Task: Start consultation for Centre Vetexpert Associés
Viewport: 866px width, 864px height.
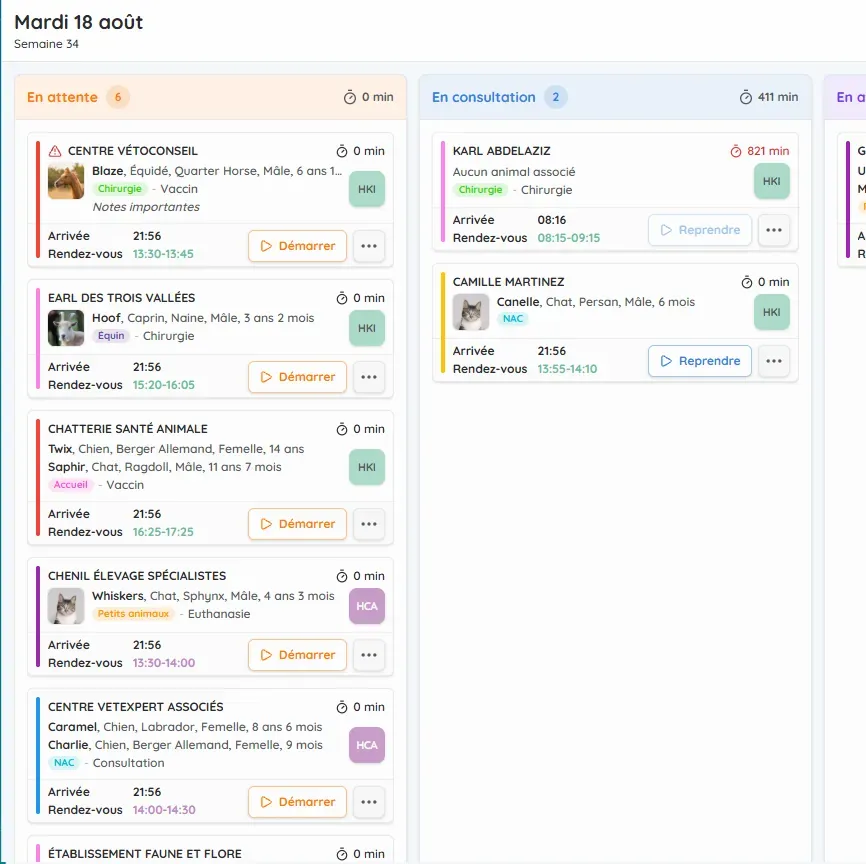Action: 297,802
